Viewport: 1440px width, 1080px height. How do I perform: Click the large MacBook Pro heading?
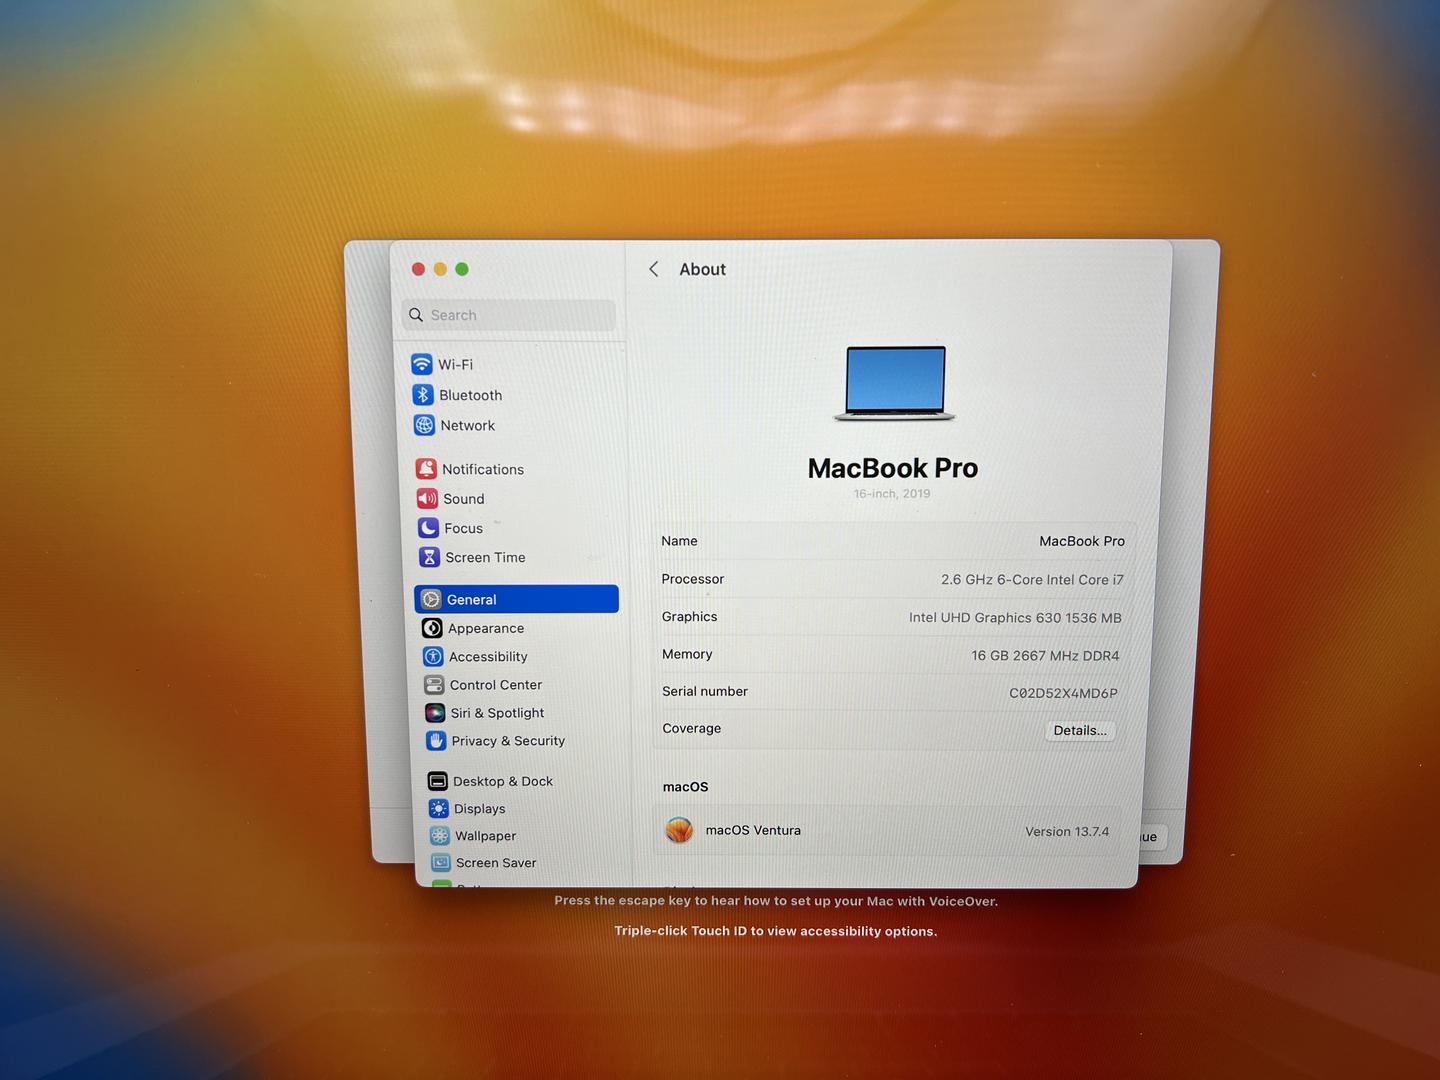tap(893, 468)
